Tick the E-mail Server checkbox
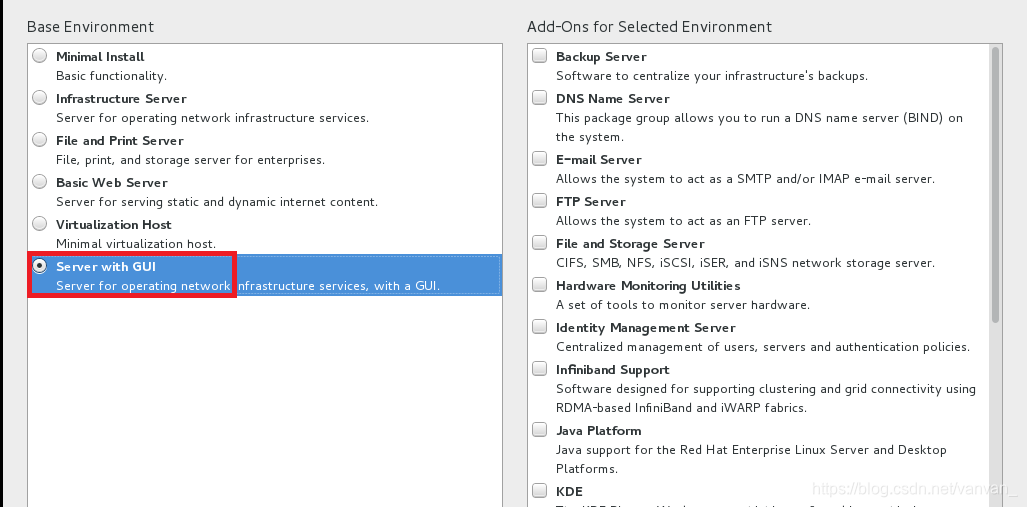This screenshot has height=507, width=1027. (x=539, y=160)
